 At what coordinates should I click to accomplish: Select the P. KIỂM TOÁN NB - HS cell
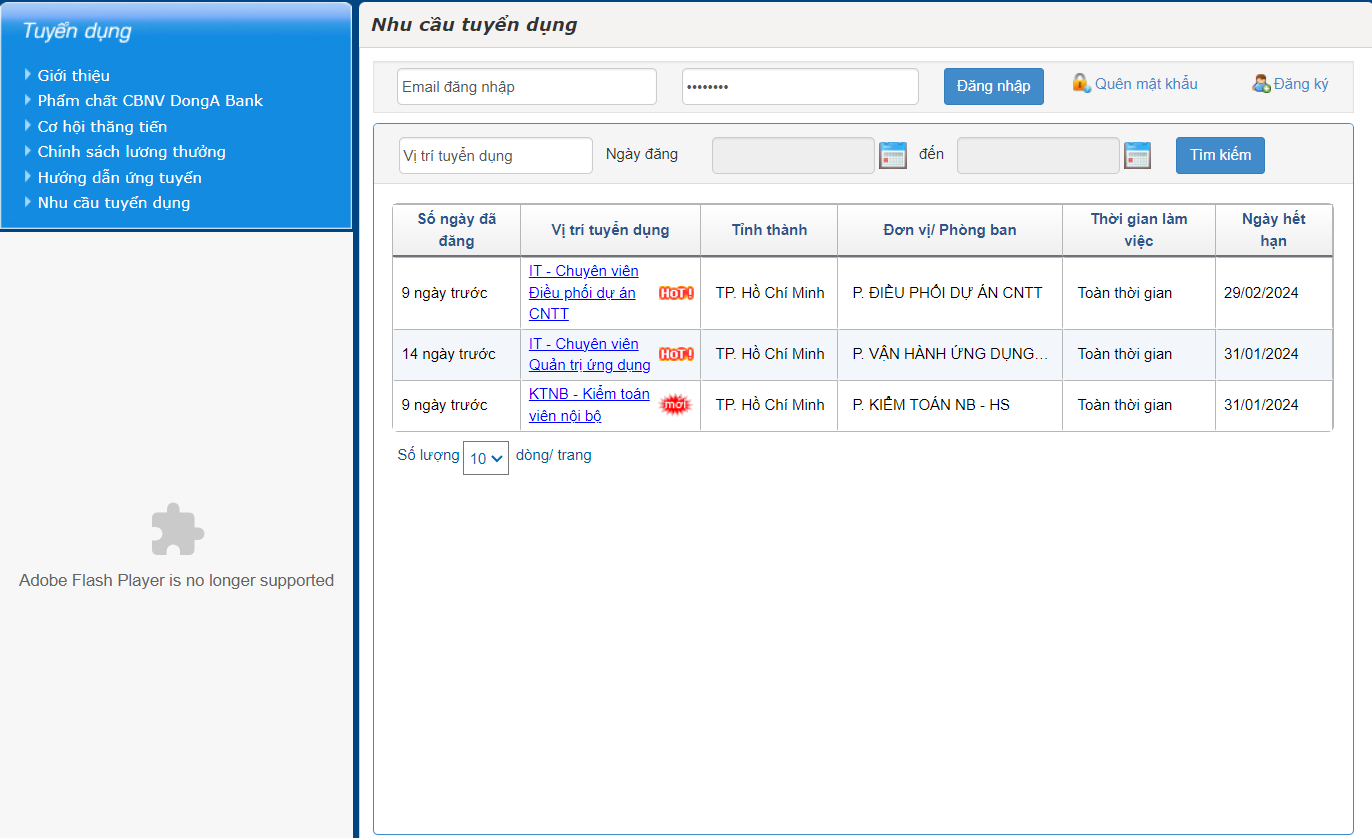(950, 405)
